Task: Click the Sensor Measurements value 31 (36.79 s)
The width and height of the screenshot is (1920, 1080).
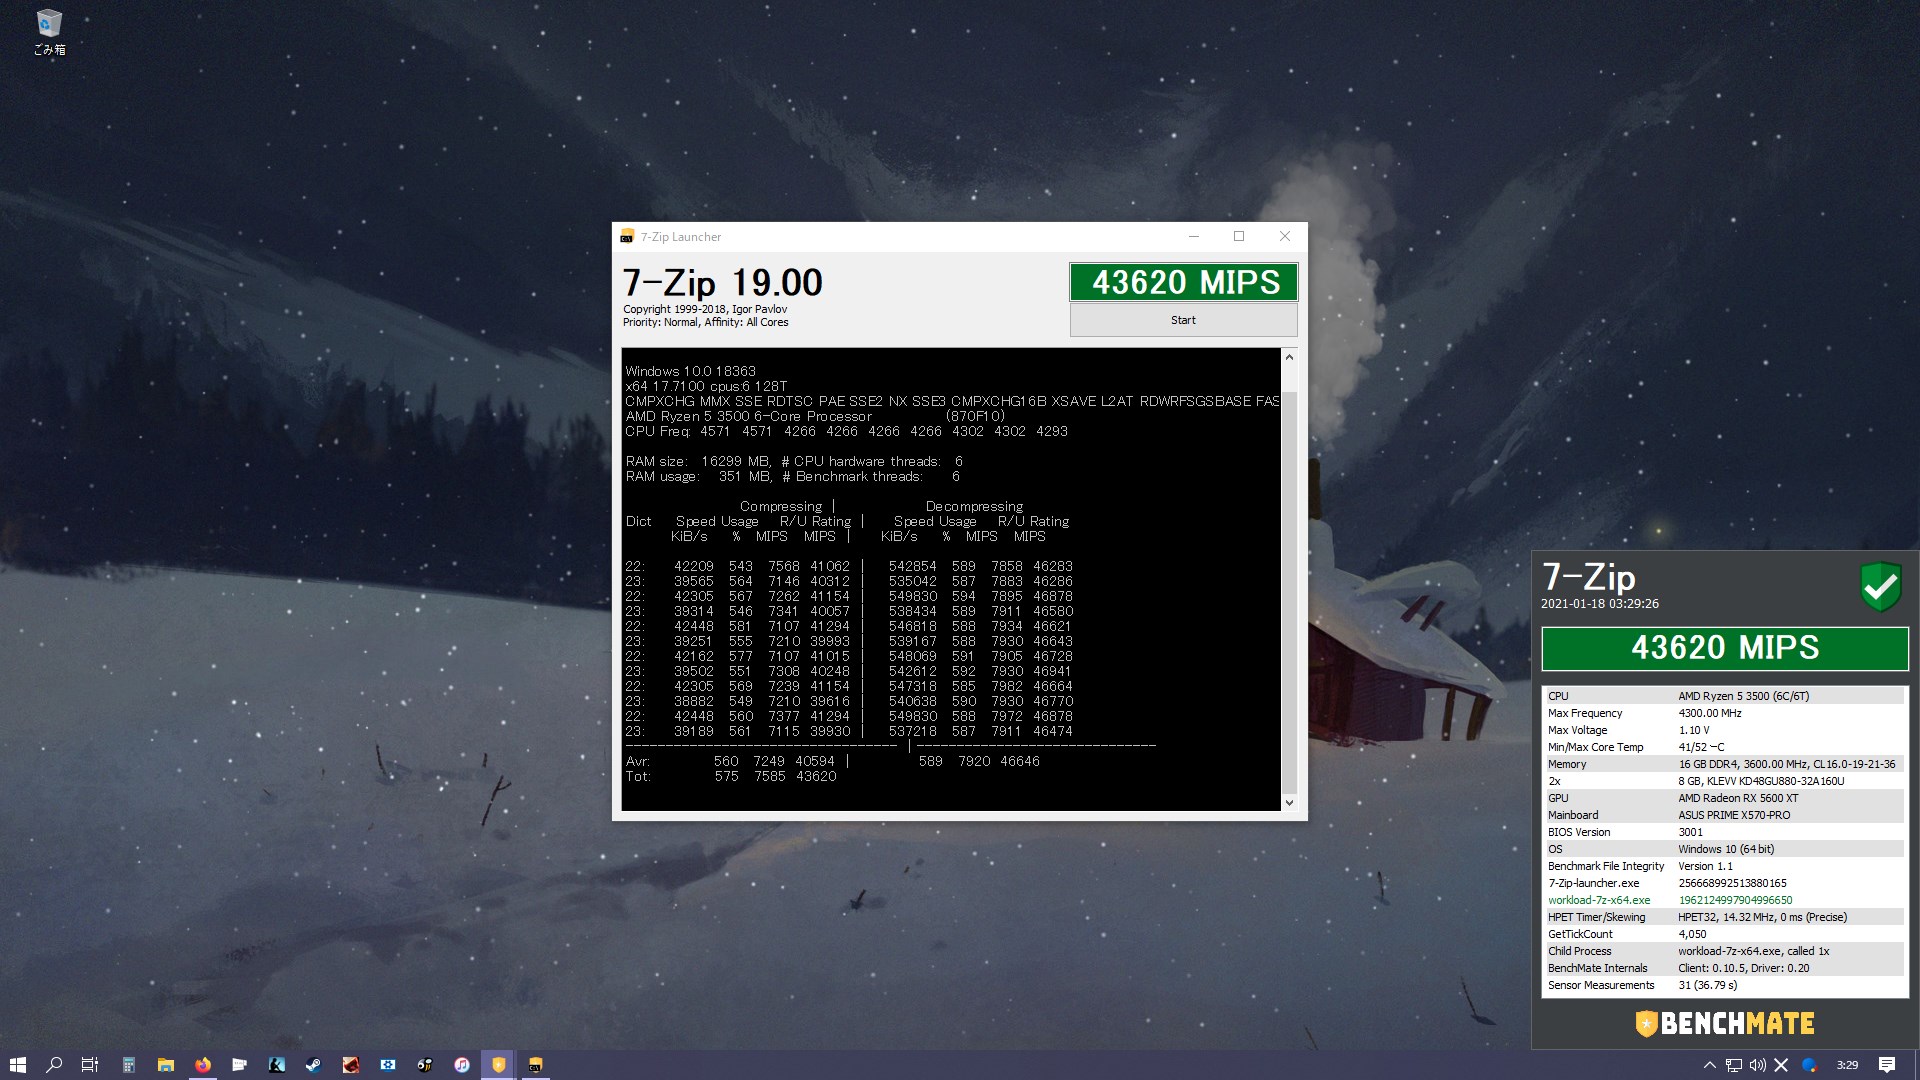Action: [1707, 985]
